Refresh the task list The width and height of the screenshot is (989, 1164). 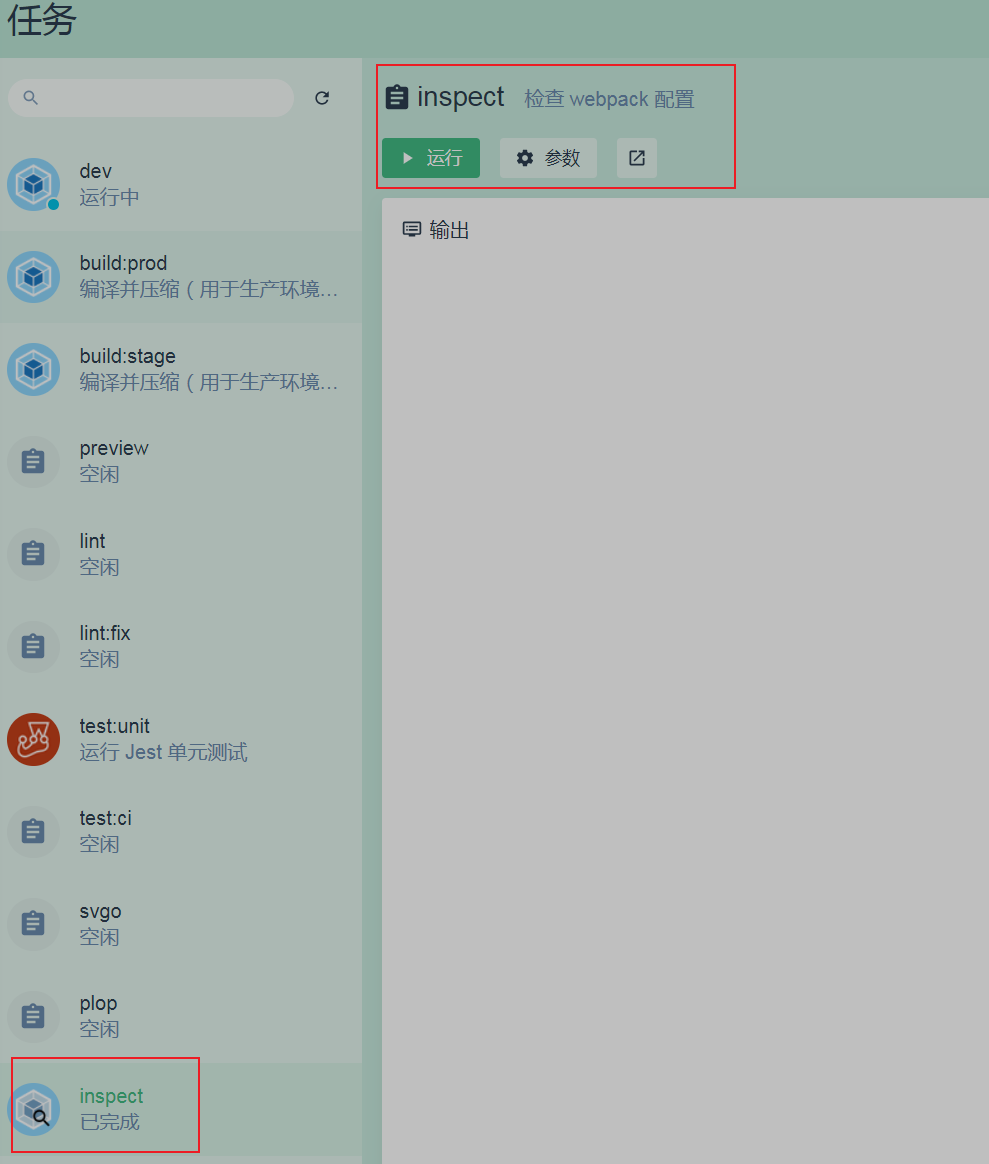coord(321,97)
